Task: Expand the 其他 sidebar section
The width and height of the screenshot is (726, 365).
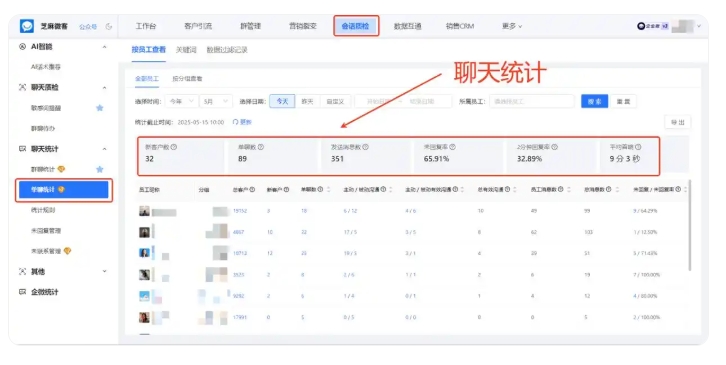Action: [x=104, y=271]
